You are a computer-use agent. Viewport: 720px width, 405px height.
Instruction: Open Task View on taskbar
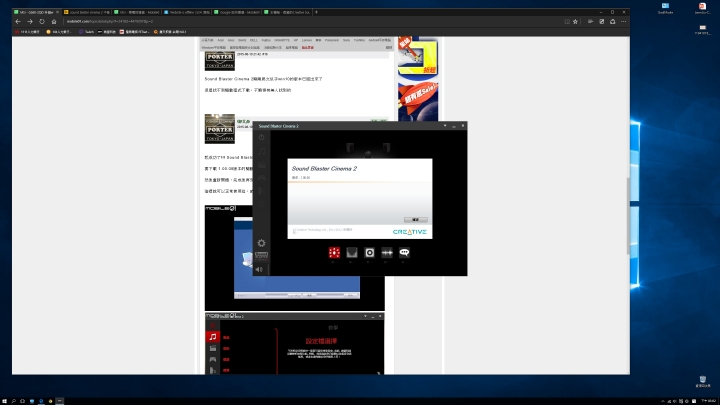click(22, 401)
